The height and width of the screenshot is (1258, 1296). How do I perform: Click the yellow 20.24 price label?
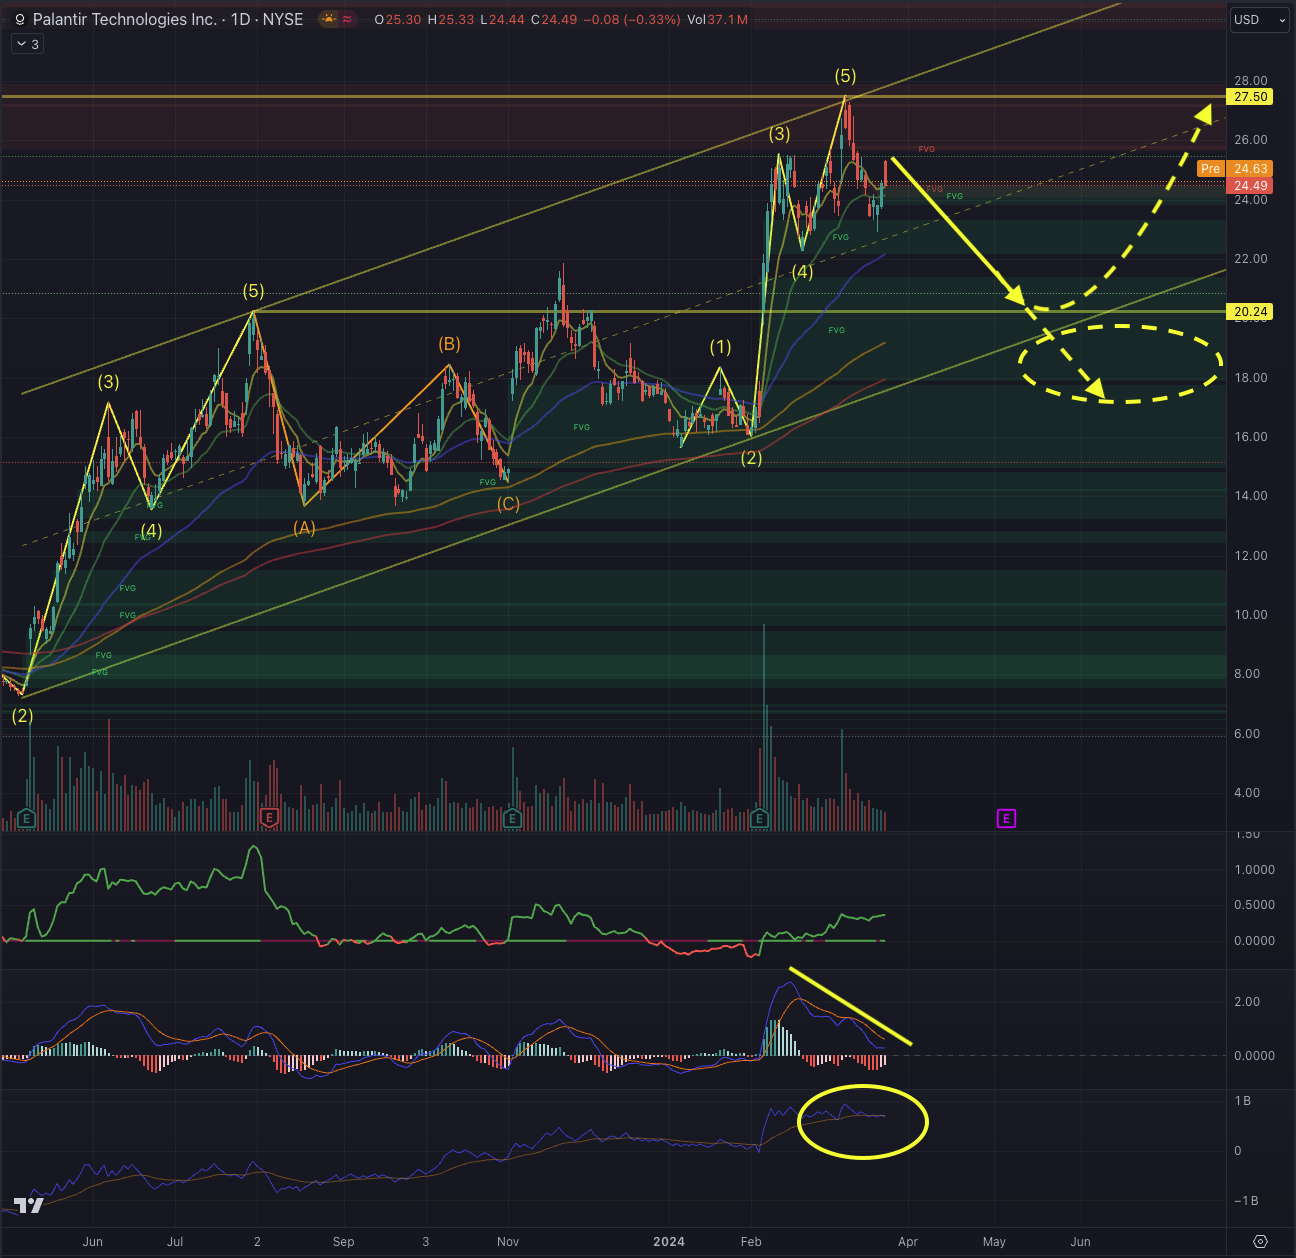(x=1250, y=312)
